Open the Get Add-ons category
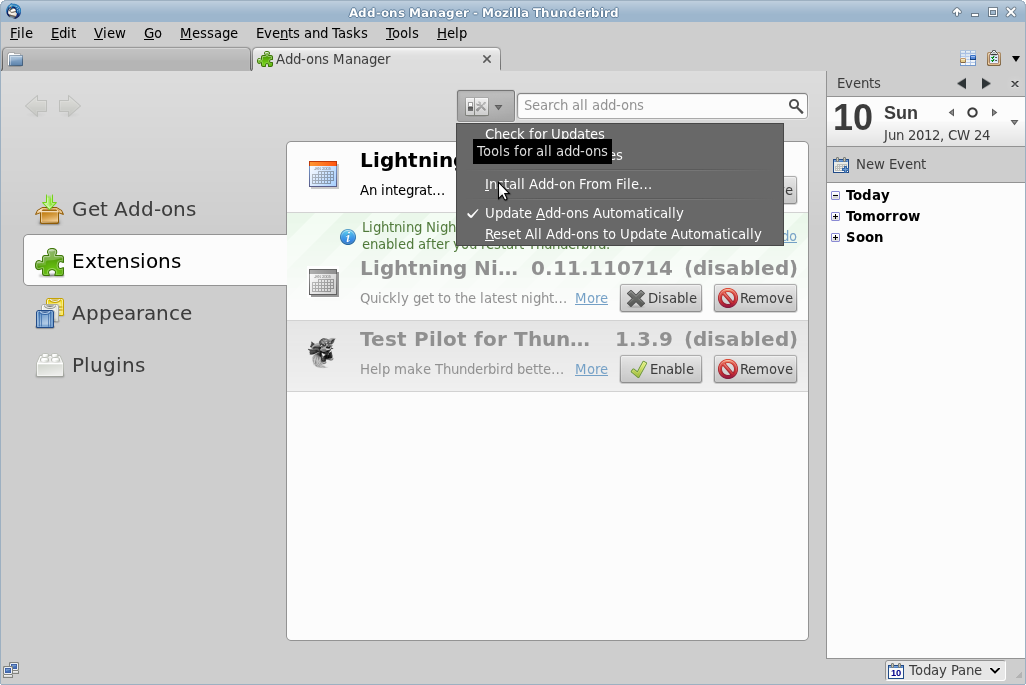This screenshot has width=1026, height=685. (x=155, y=209)
